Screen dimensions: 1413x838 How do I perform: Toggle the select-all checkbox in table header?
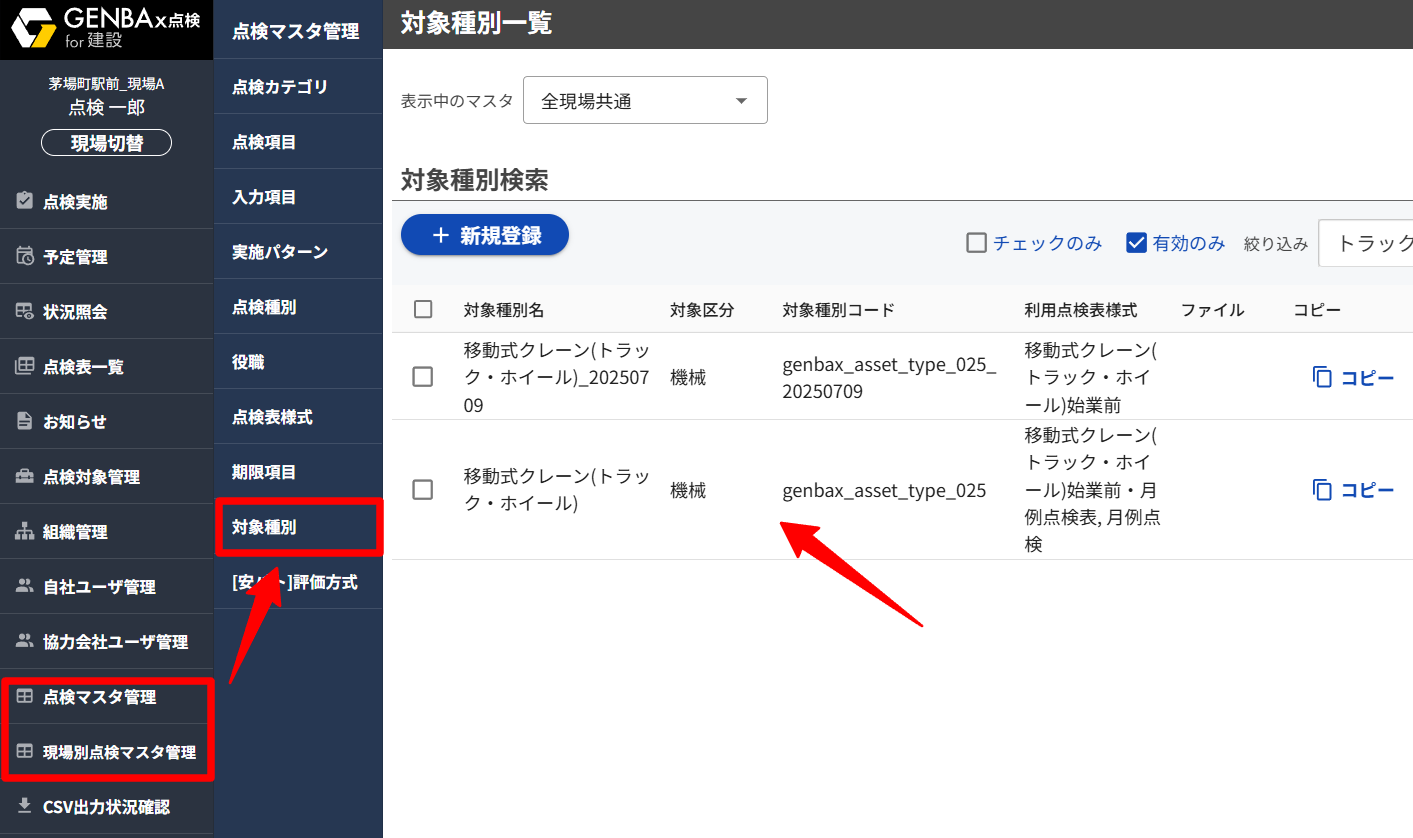(423, 309)
